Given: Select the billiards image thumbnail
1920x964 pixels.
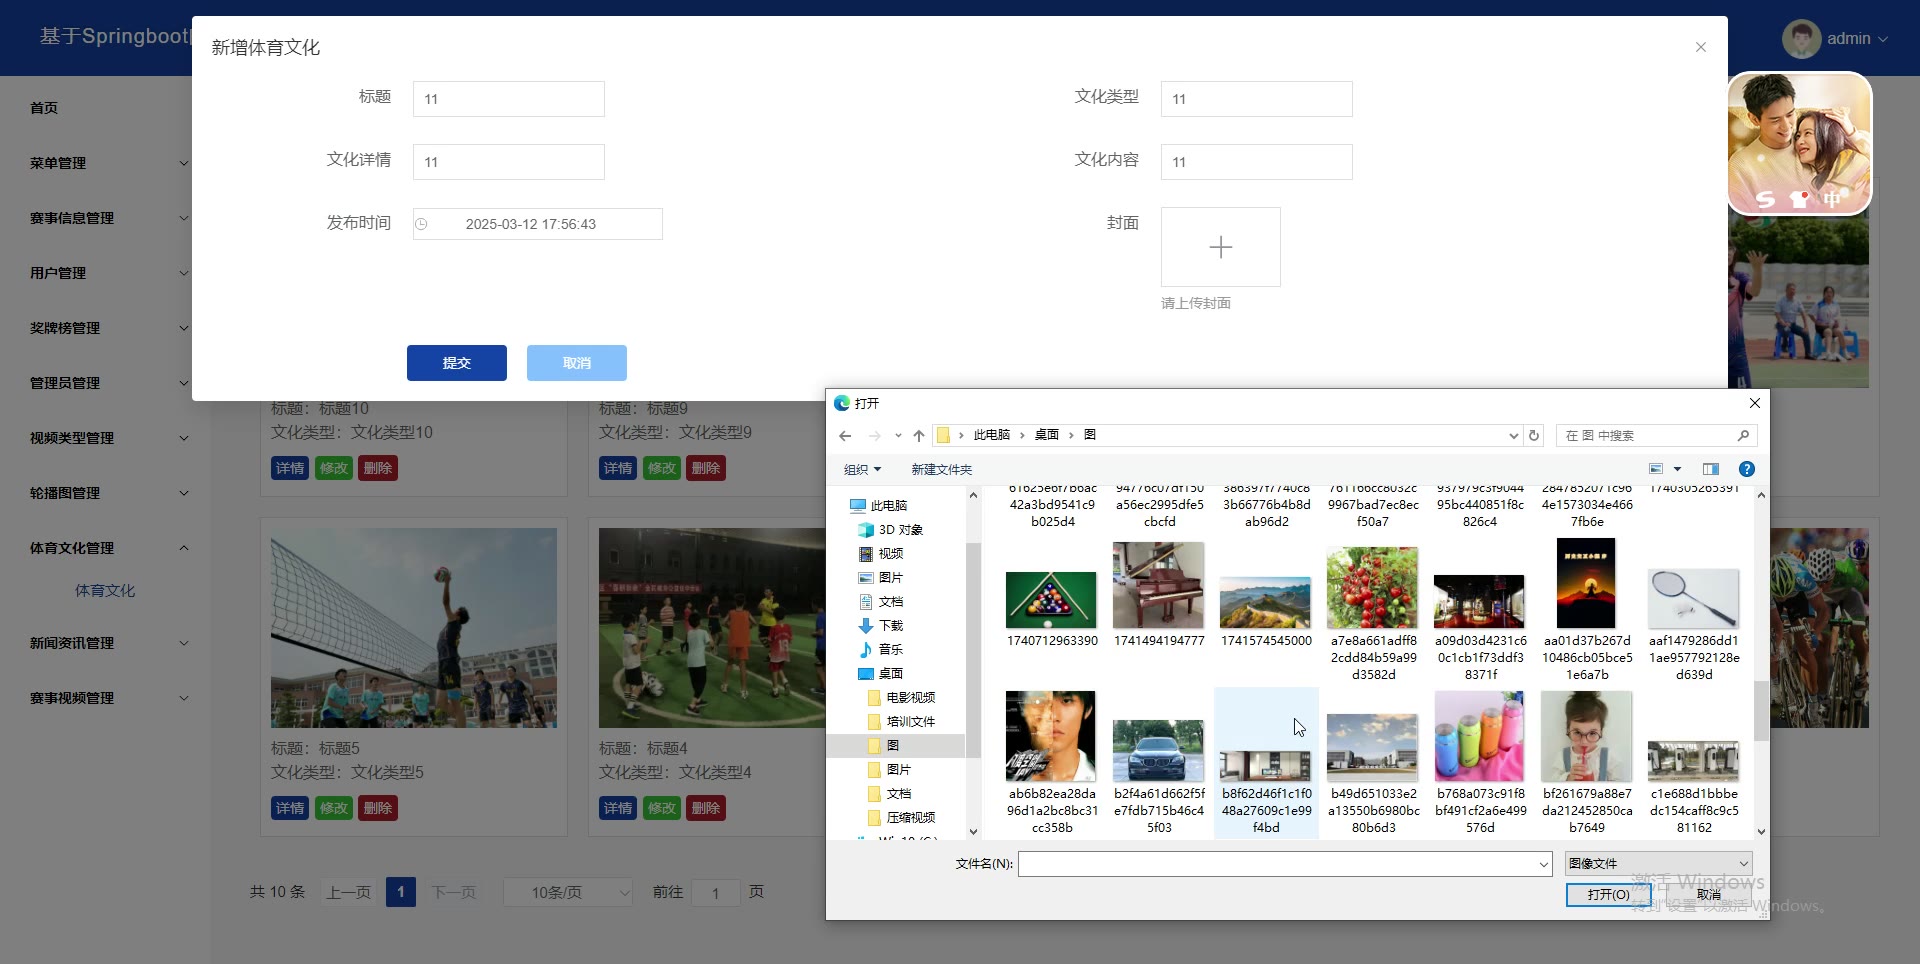Looking at the screenshot, I should pyautogui.click(x=1051, y=600).
